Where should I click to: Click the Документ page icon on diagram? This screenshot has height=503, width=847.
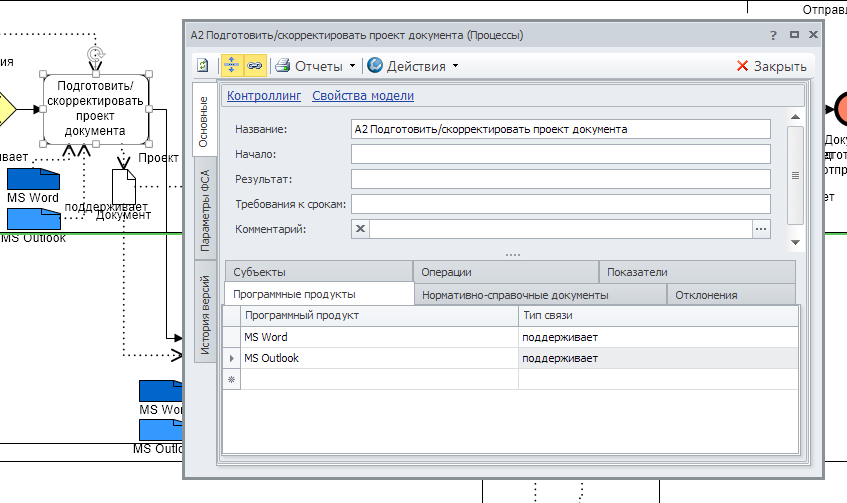pos(123,185)
